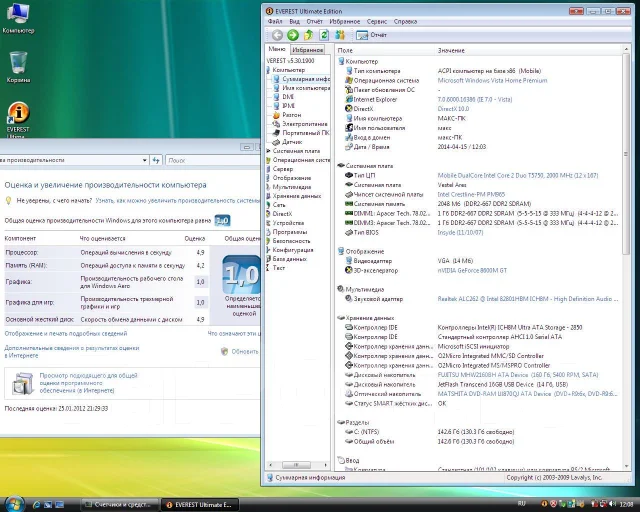Click the Internet Explorer quick launch icon
Screen dimensions: 640x512
[36, 505]
